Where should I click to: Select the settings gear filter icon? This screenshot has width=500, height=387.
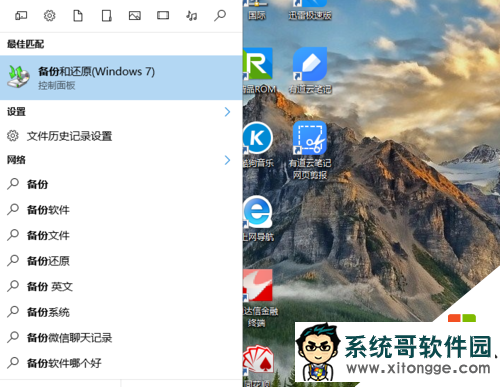(49, 16)
